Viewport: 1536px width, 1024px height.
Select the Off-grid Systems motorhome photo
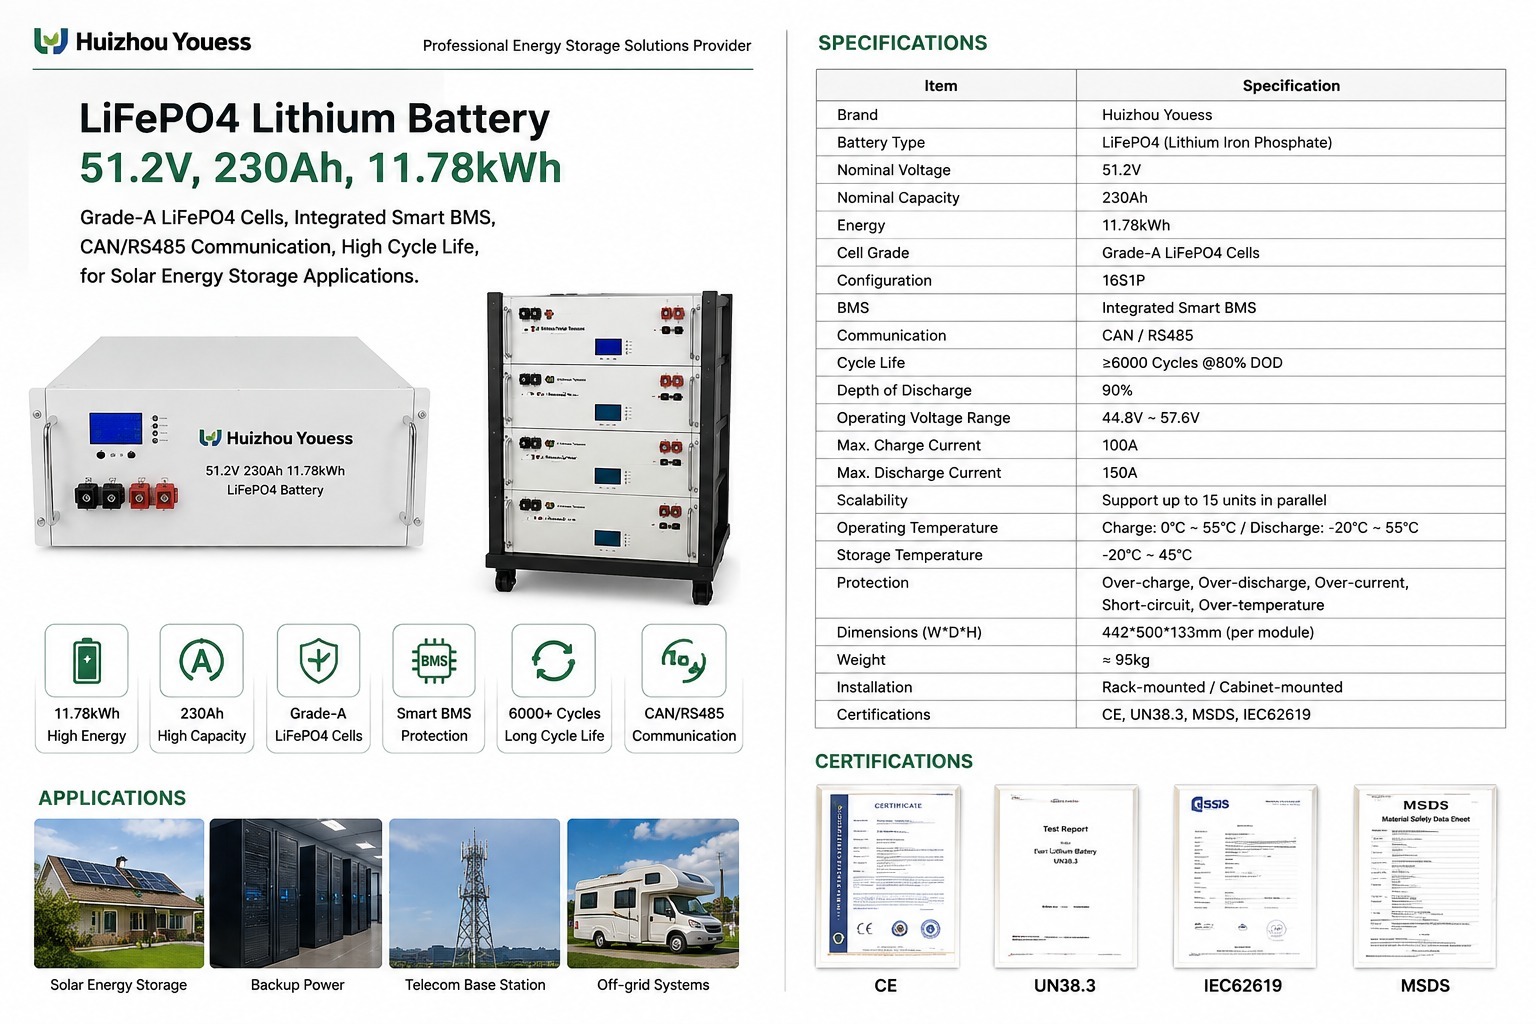[653, 893]
